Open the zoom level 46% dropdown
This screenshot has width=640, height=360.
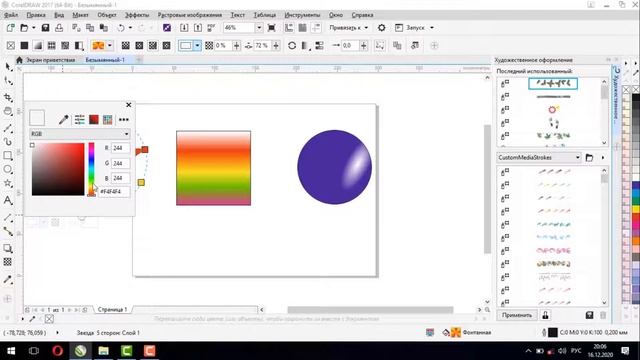tap(259, 28)
